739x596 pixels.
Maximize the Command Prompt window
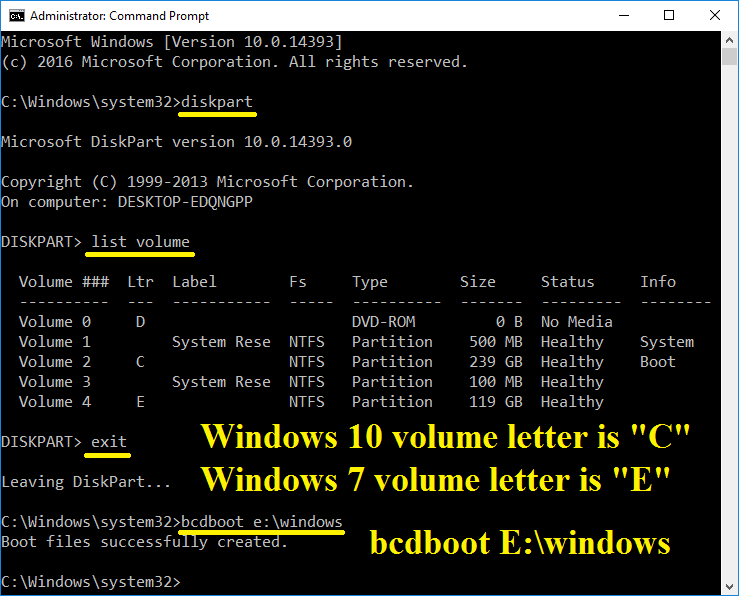point(668,16)
